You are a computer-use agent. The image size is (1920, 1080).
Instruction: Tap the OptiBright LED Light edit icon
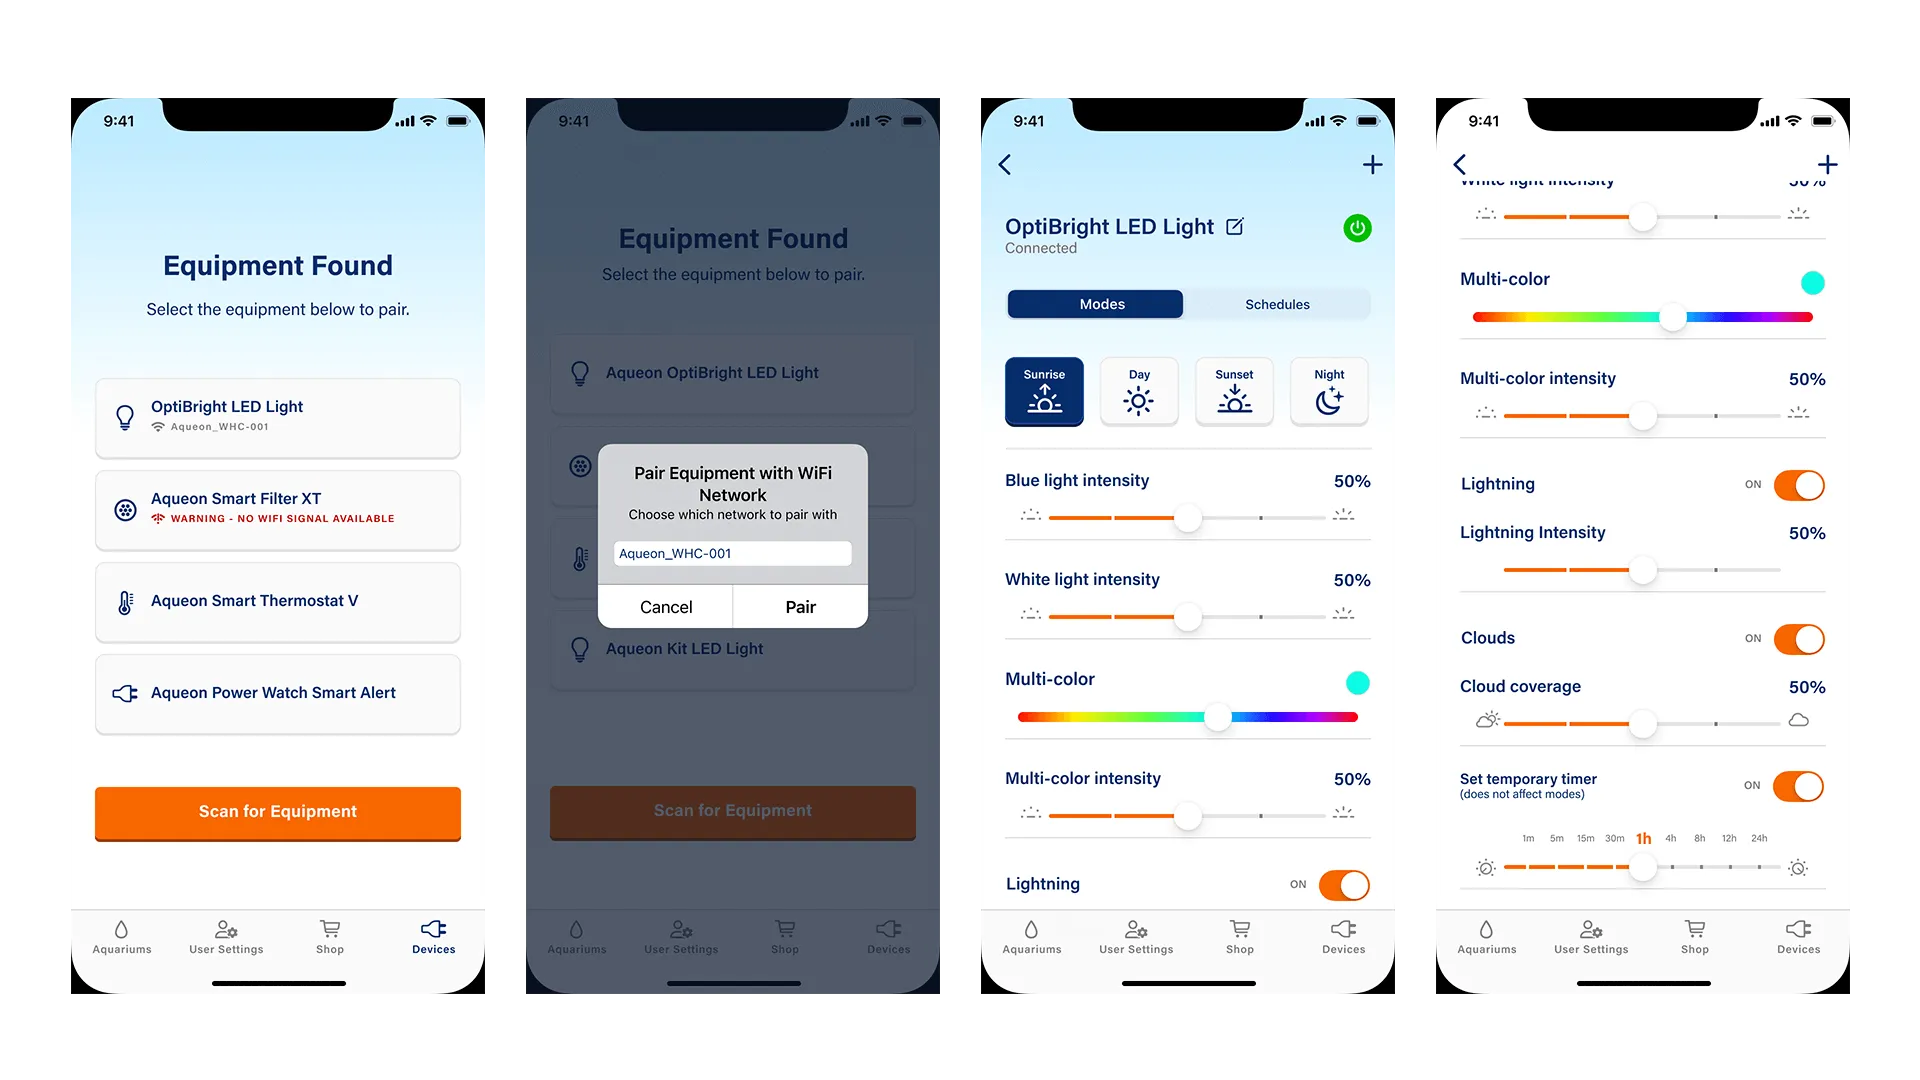(x=1234, y=225)
